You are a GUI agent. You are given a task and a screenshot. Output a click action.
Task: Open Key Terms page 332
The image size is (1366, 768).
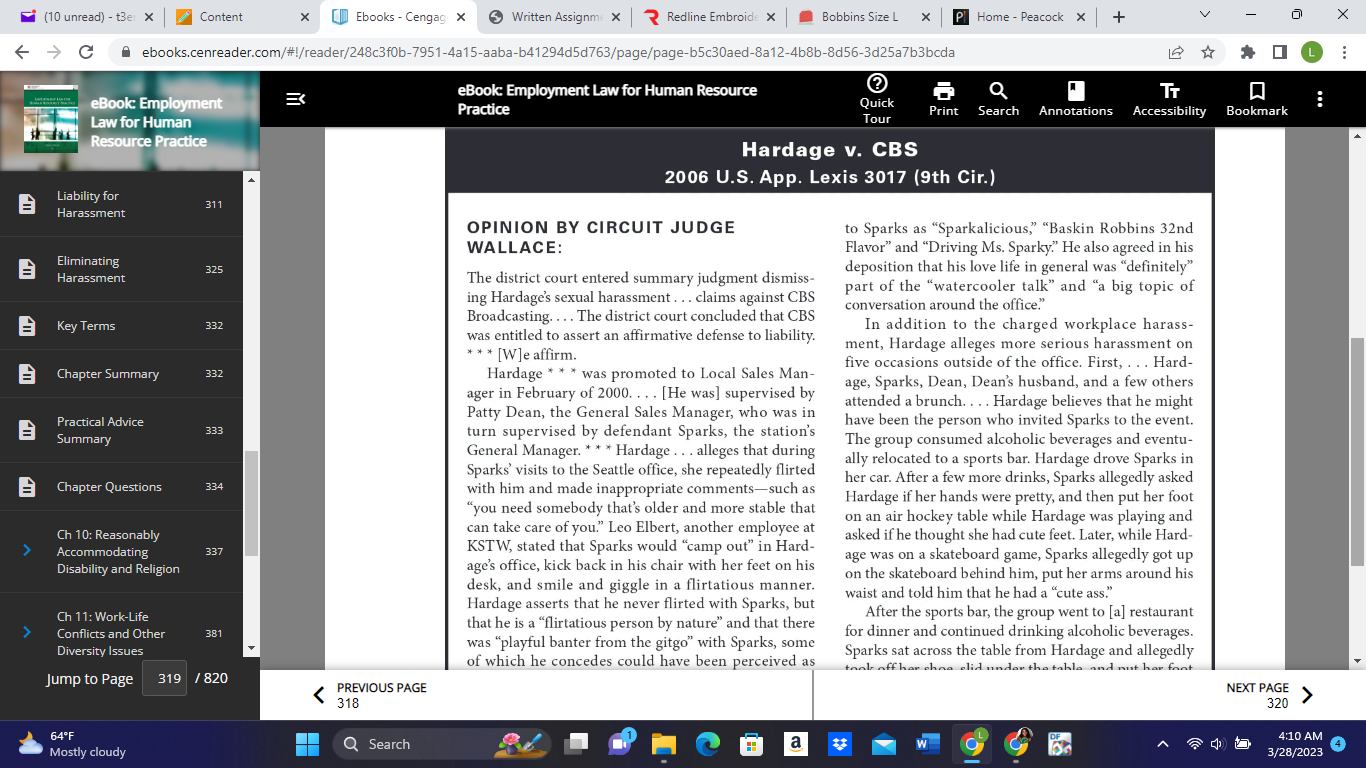point(121,326)
